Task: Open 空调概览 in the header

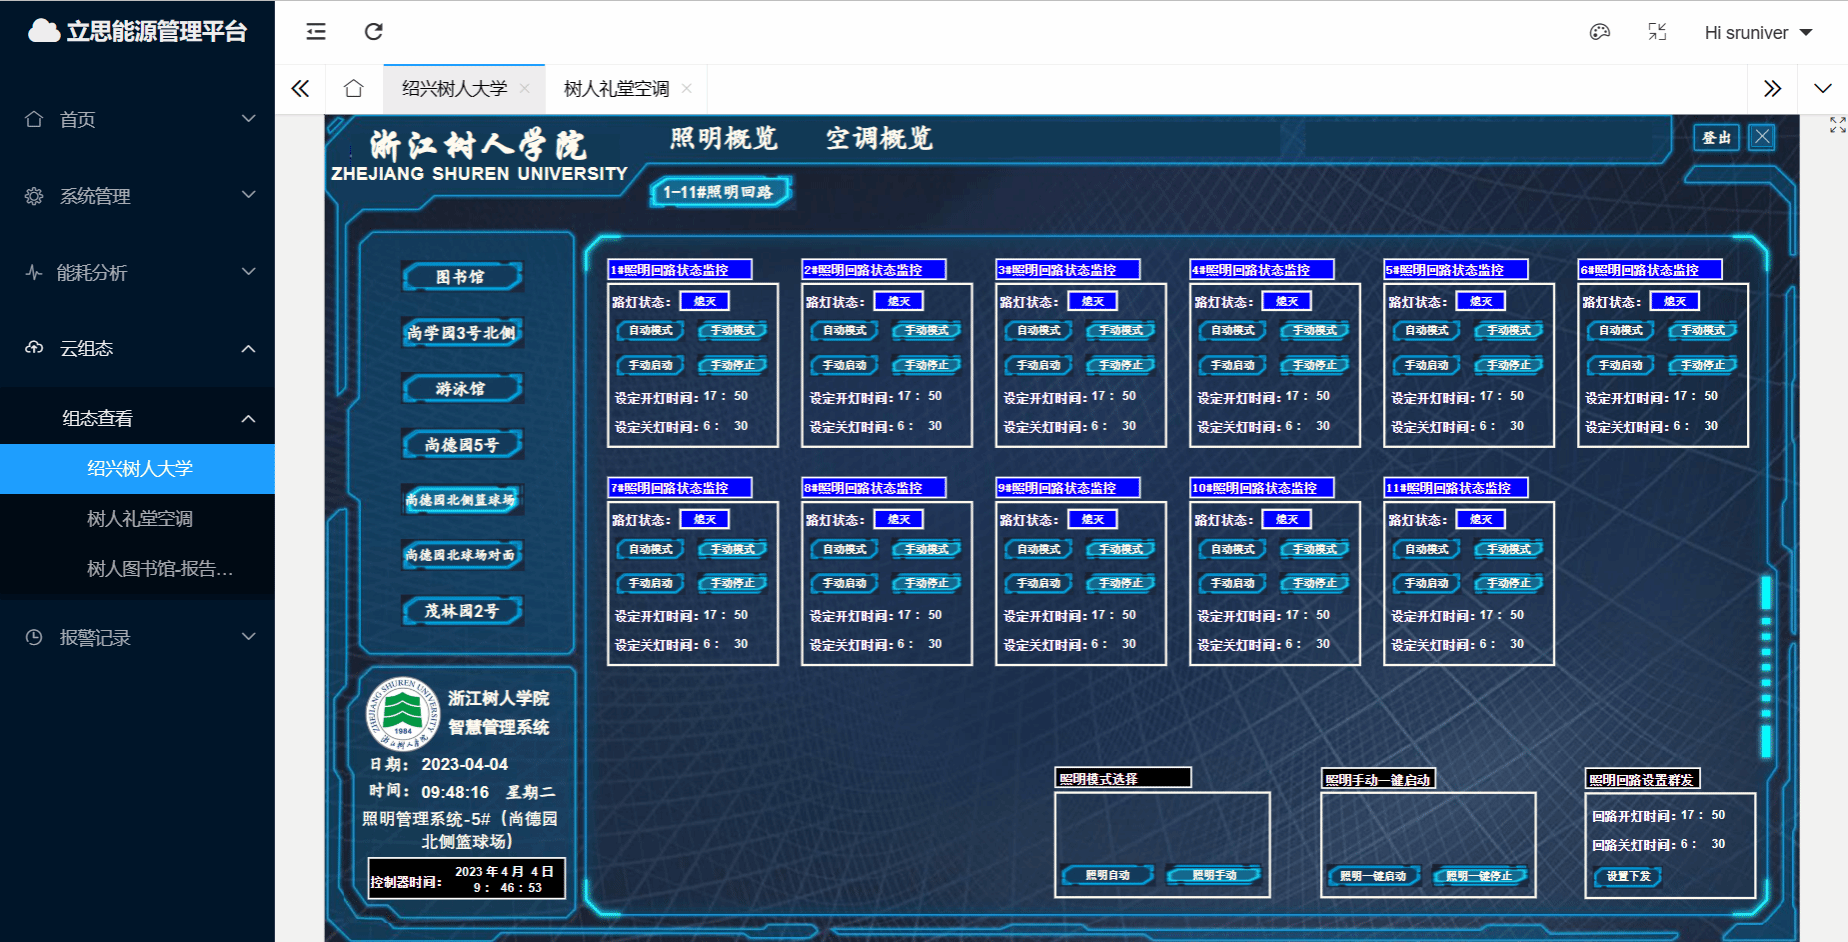Action: [879, 138]
